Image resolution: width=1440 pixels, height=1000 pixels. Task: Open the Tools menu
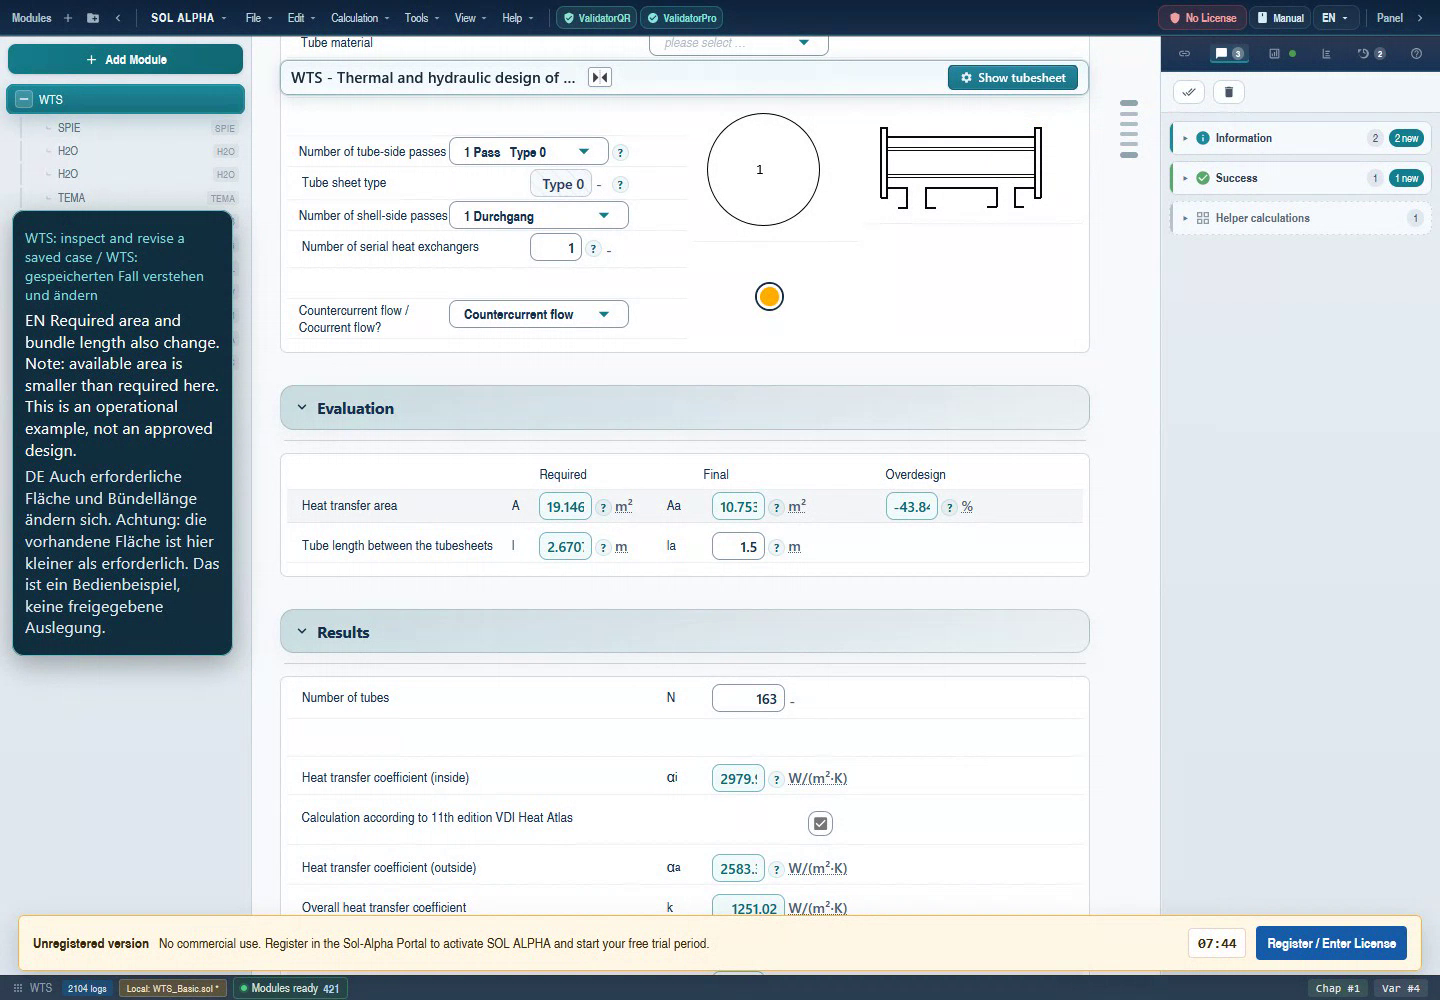[422, 18]
